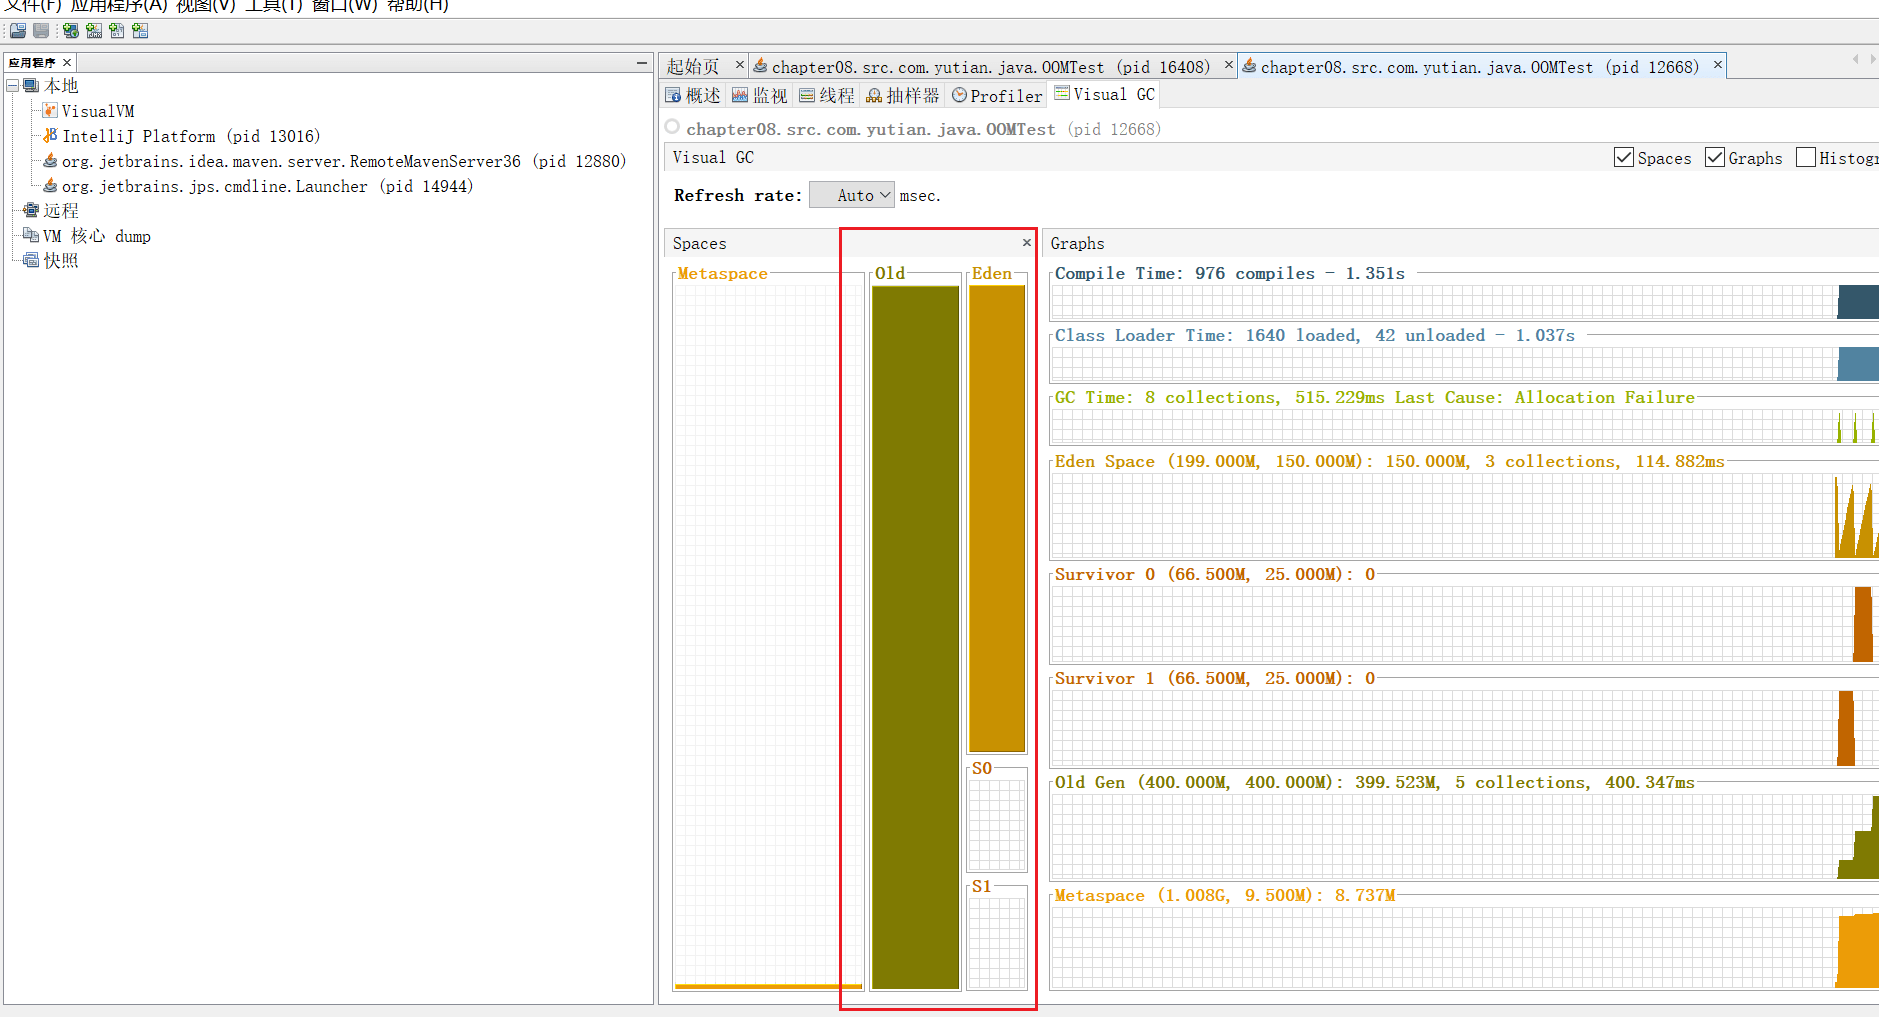1879x1017 pixels.
Task: Uncheck the Spaces checkbox
Action: pyautogui.click(x=1624, y=158)
